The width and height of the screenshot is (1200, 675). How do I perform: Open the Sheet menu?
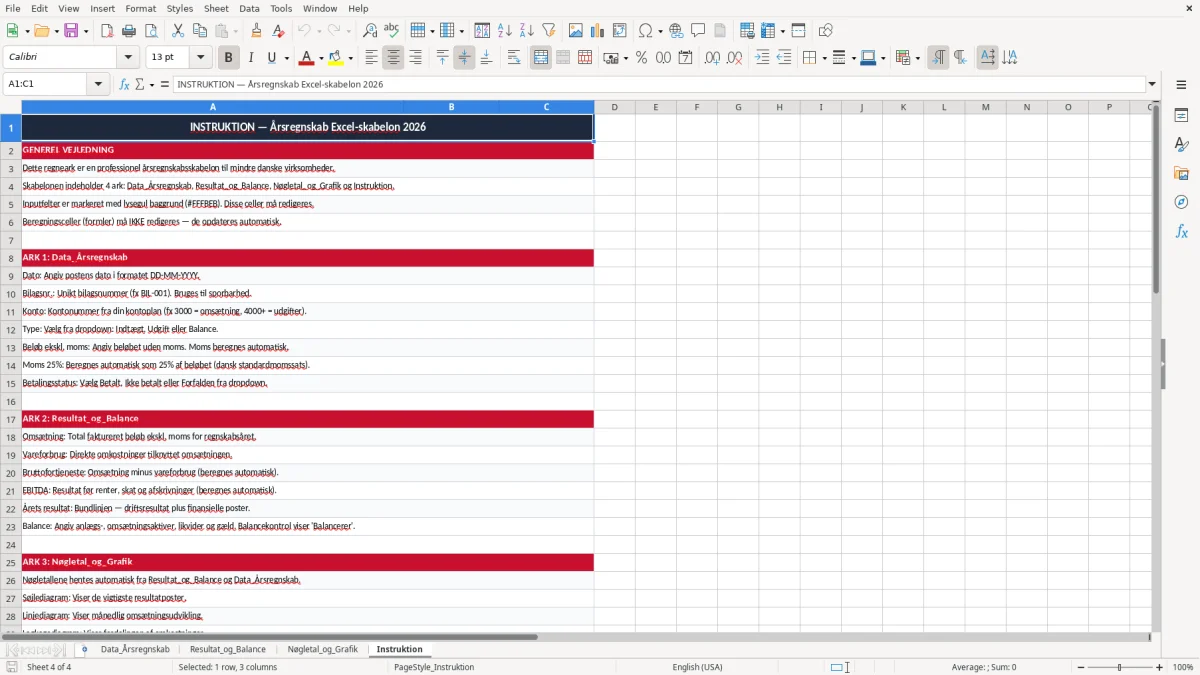(217, 8)
